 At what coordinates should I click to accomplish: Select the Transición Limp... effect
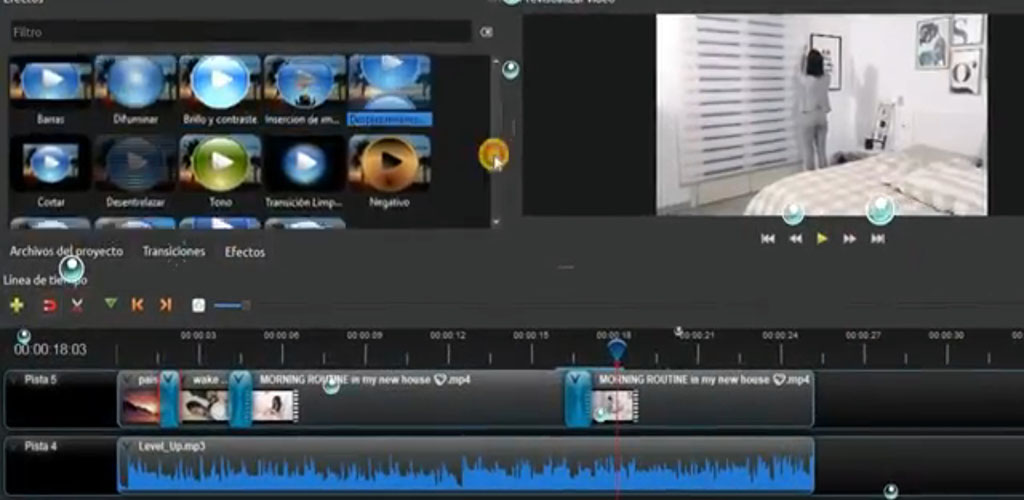tap(305, 172)
